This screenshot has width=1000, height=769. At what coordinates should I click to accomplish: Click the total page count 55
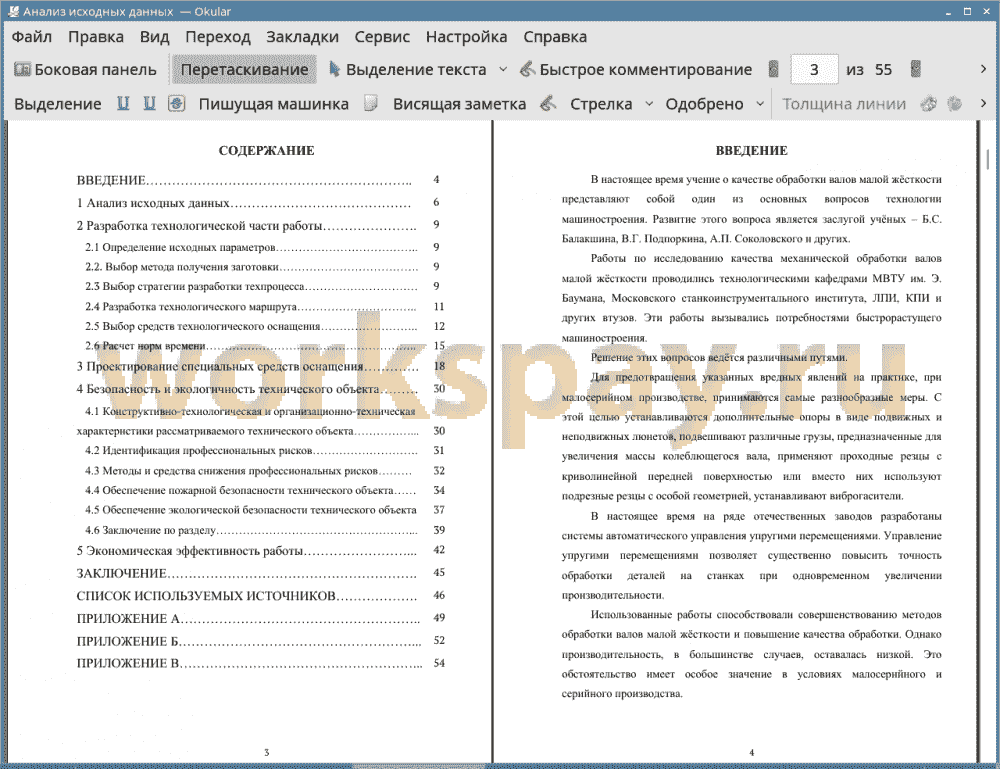883,70
